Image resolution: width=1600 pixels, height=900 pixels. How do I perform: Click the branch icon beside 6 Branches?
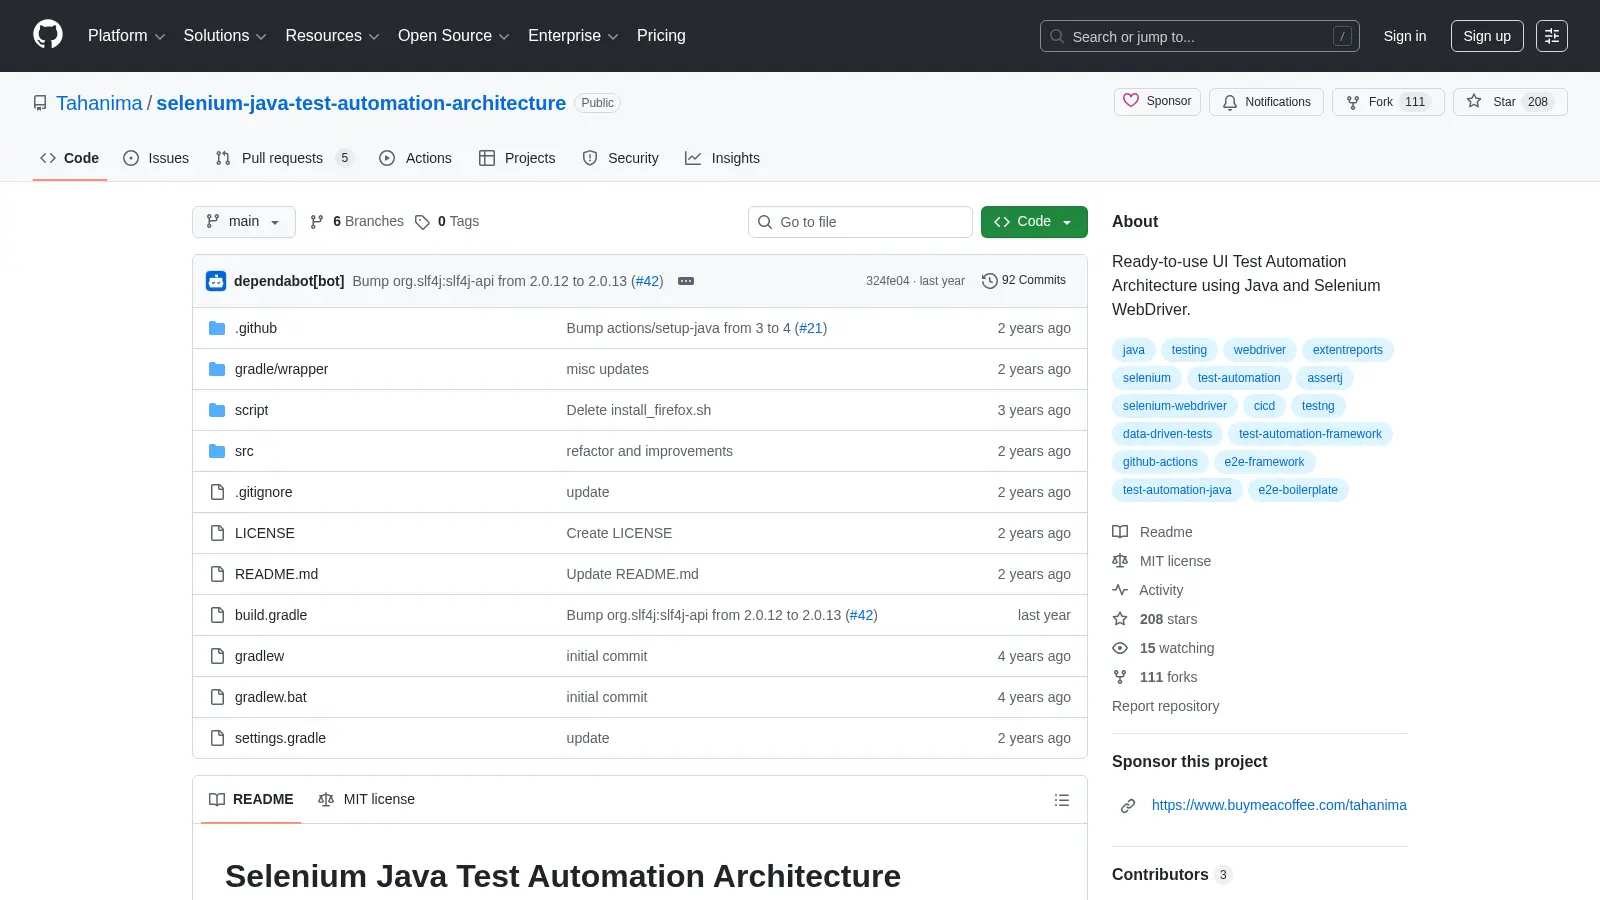pos(317,222)
